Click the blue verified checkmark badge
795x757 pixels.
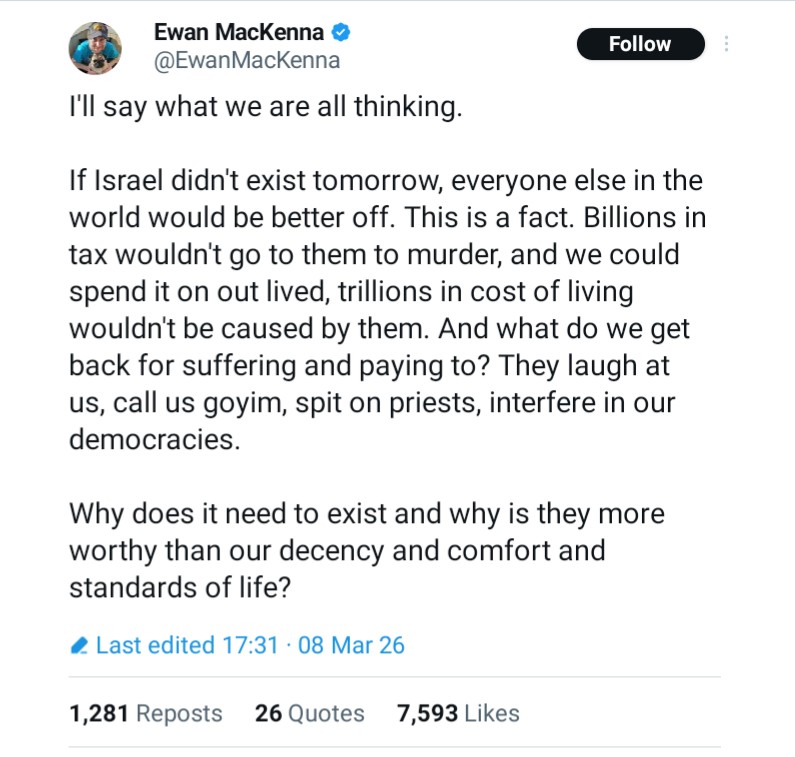pos(342,33)
